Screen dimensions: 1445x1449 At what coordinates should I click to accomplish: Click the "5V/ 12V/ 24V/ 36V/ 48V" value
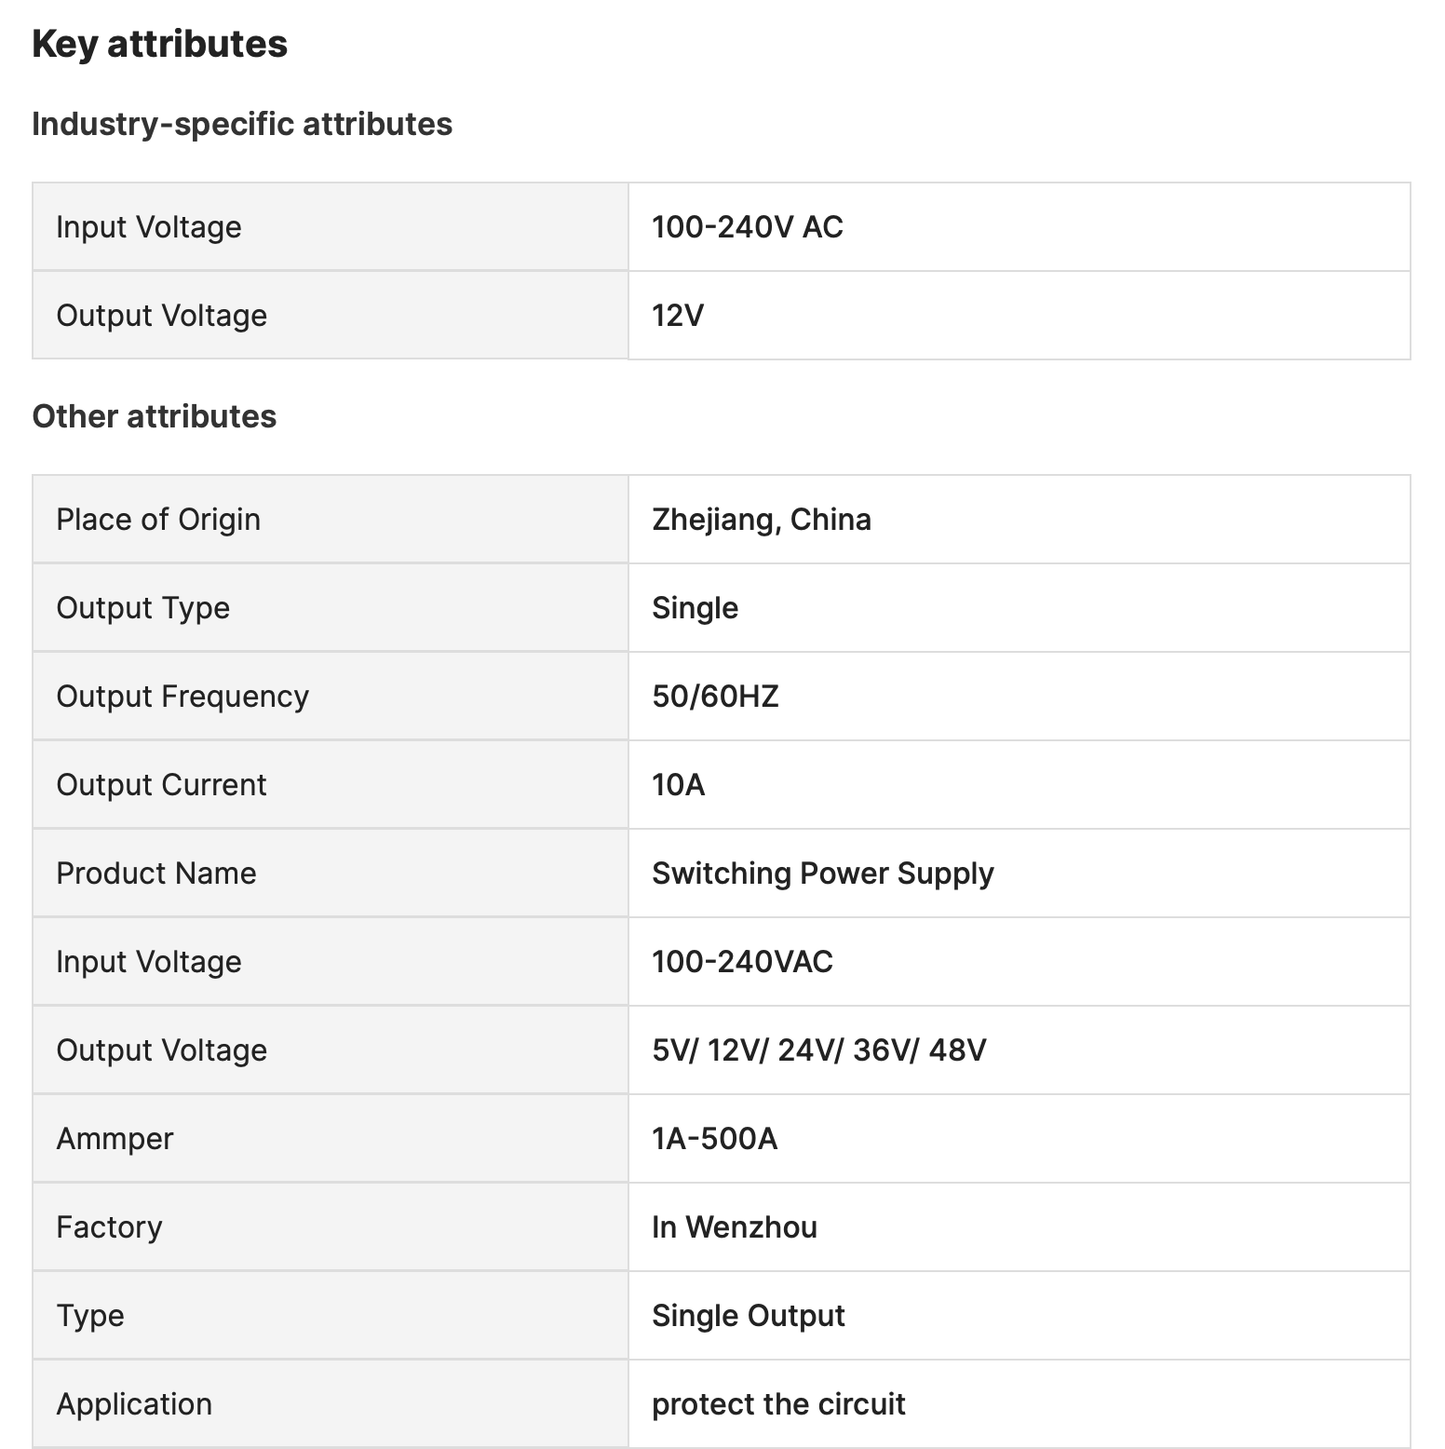pyautogui.click(x=818, y=1050)
